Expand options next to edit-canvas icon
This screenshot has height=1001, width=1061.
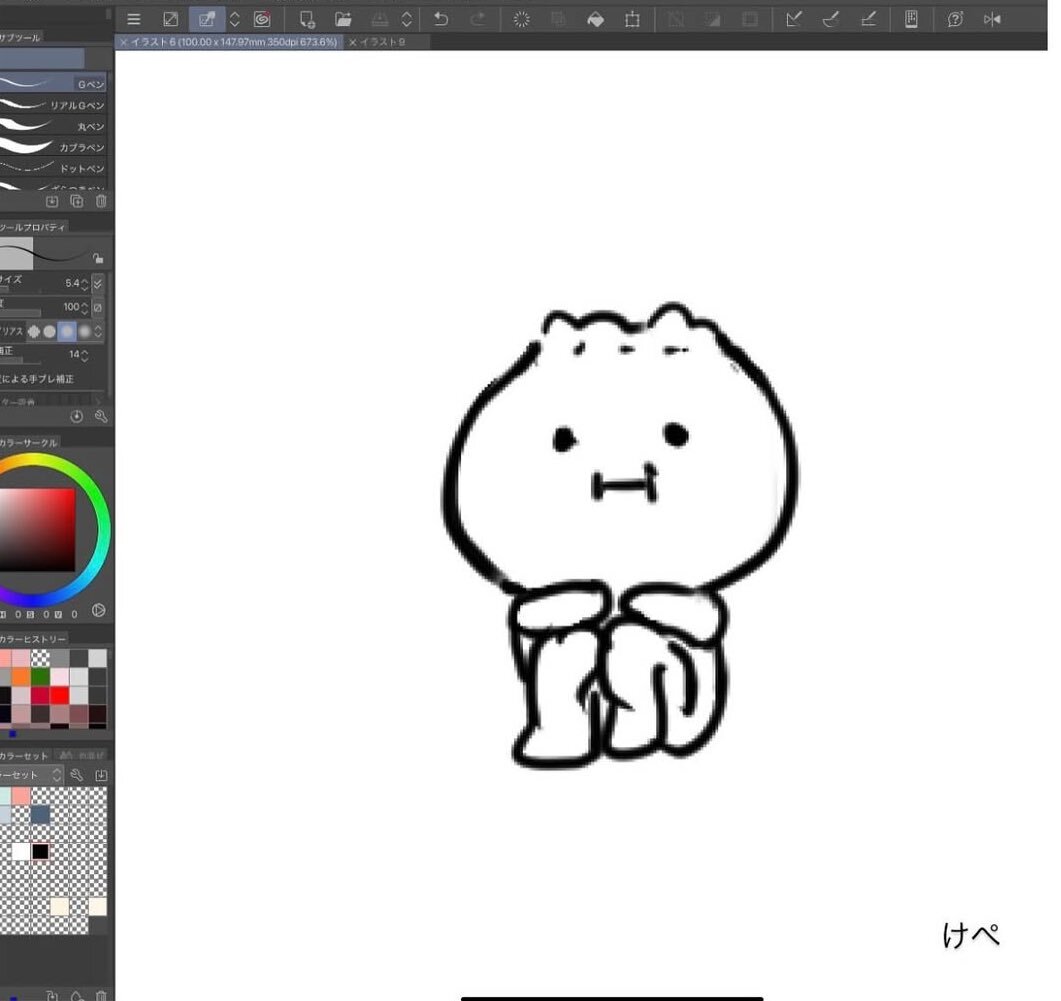click(234, 20)
